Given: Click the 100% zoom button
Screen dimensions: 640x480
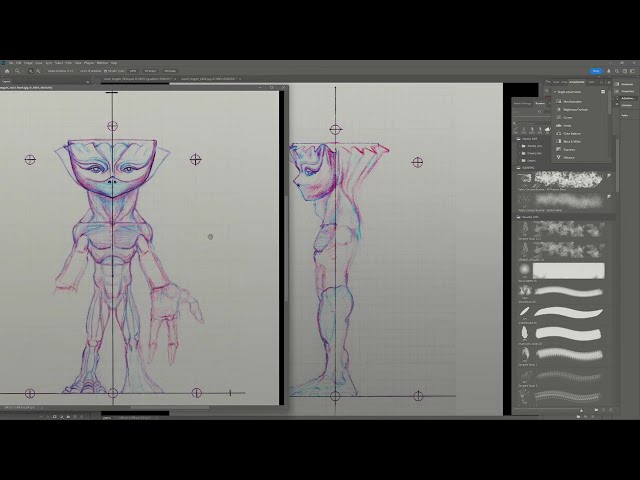Looking at the screenshot, I should pyautogui.click(x=133, y=71).
